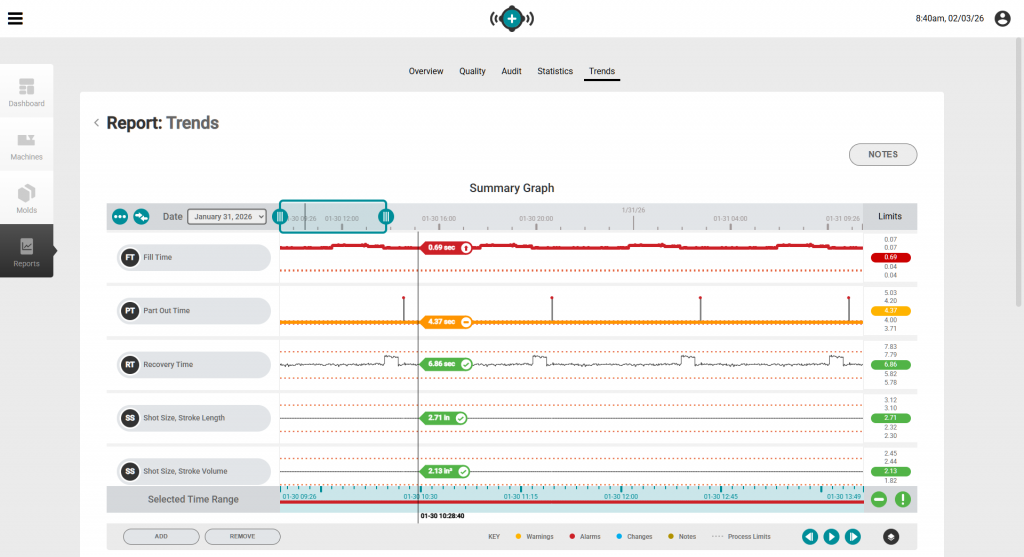
Task: Click the 0.69 sec Fill Time value marker
Action: 446,248
